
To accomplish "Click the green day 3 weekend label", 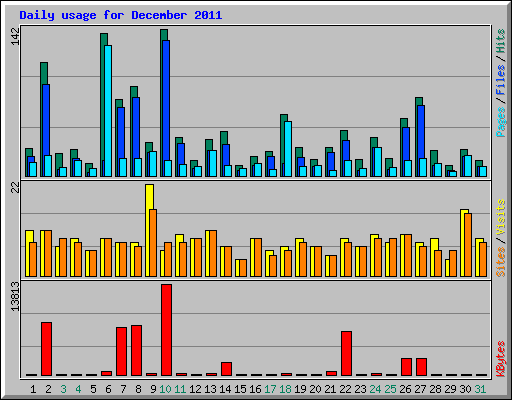I will click(x=63, y=389).
